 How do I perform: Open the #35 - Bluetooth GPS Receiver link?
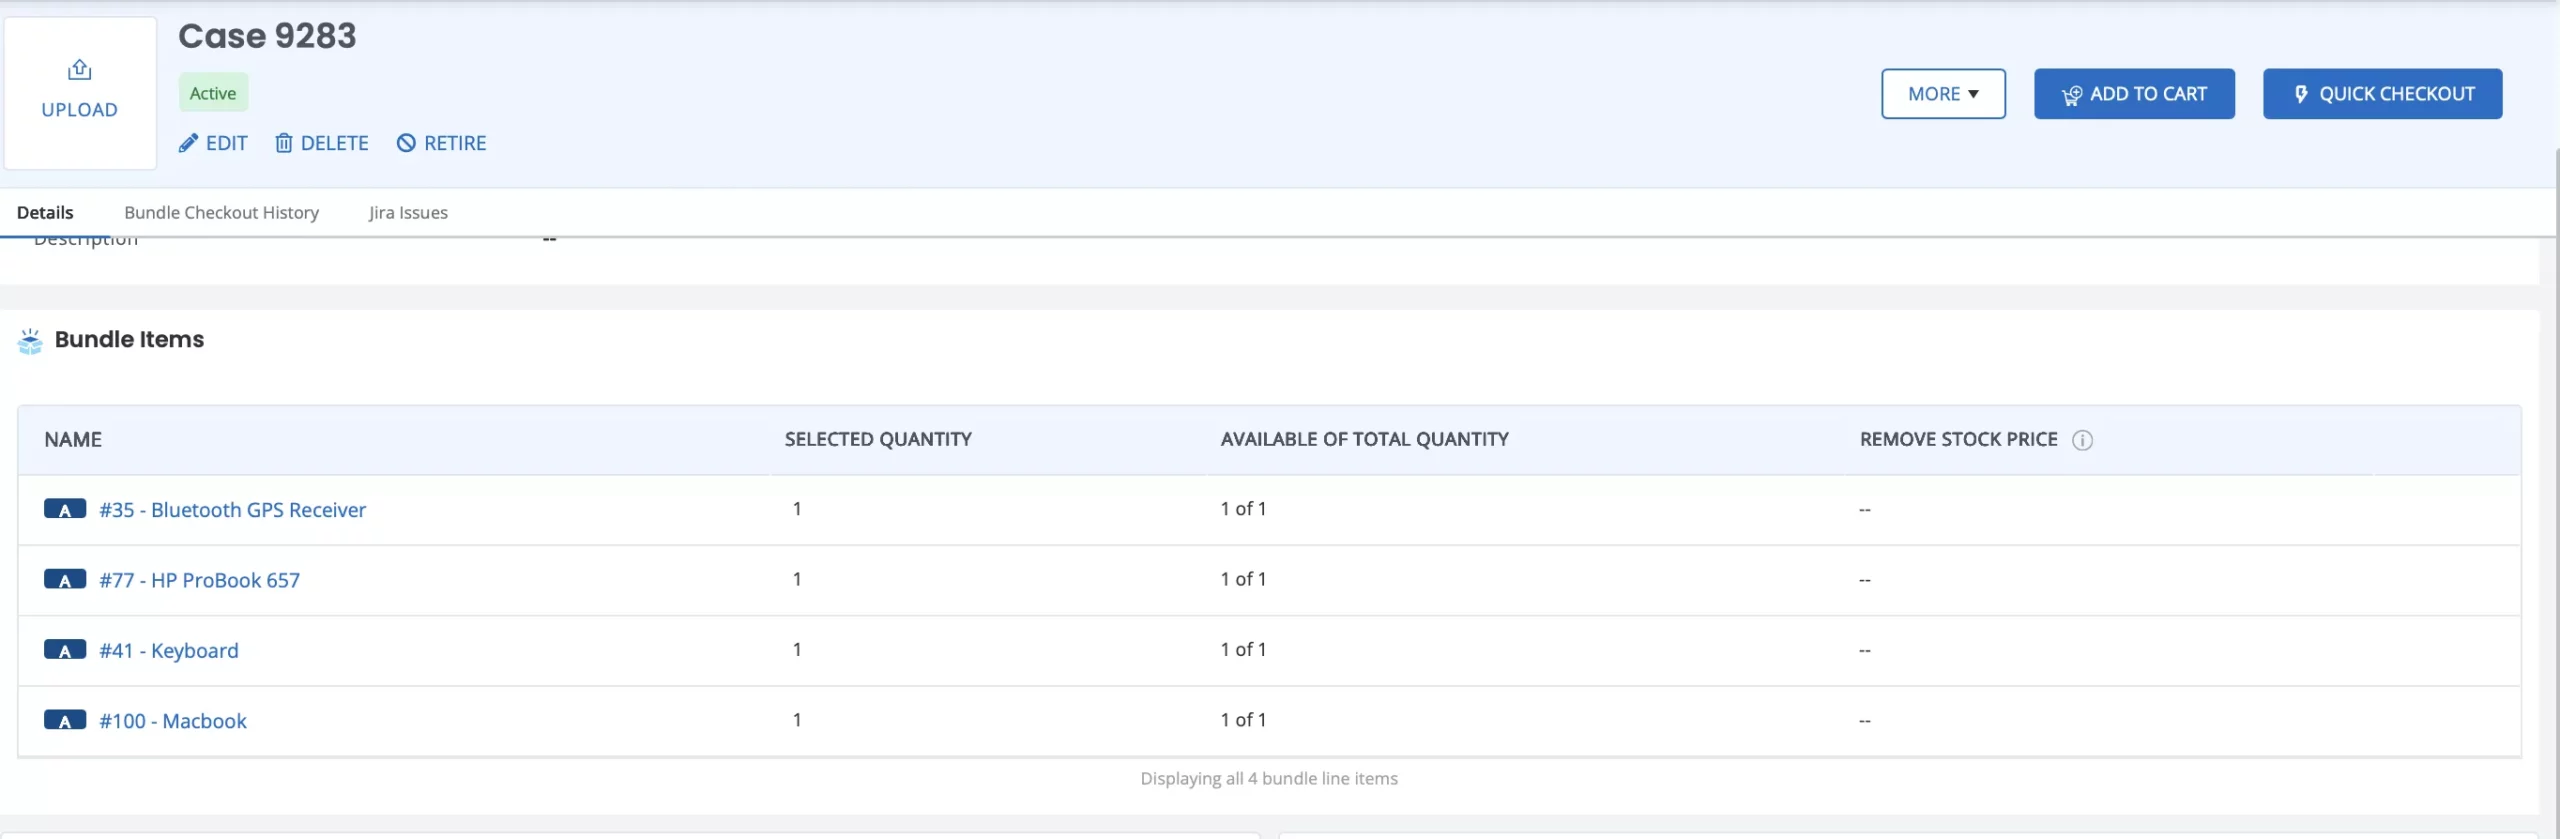tap(232, 510)
